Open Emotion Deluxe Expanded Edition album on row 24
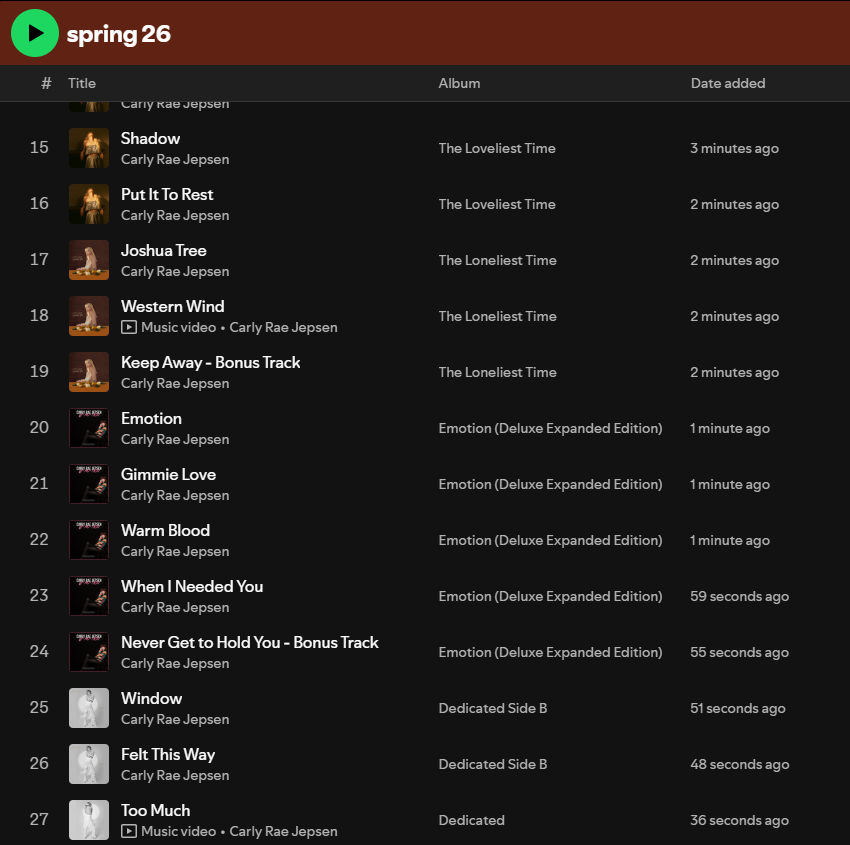The image size is (850, 845). (550, 652)
